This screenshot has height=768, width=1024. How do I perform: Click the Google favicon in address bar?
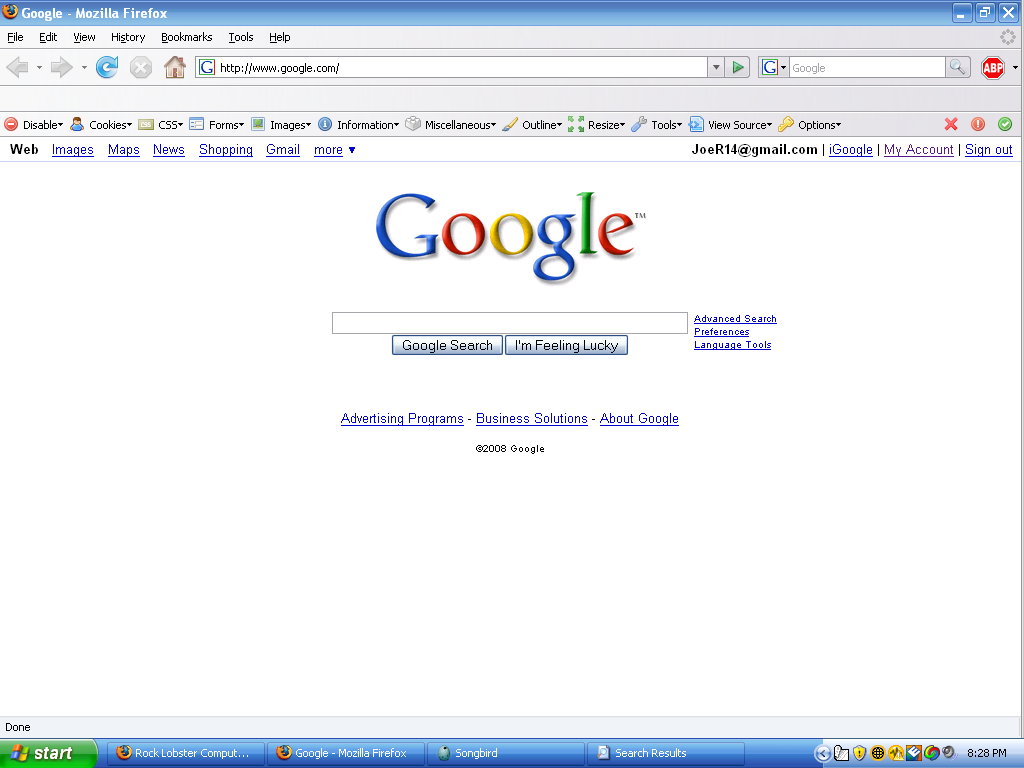click(x=207, y=67)
